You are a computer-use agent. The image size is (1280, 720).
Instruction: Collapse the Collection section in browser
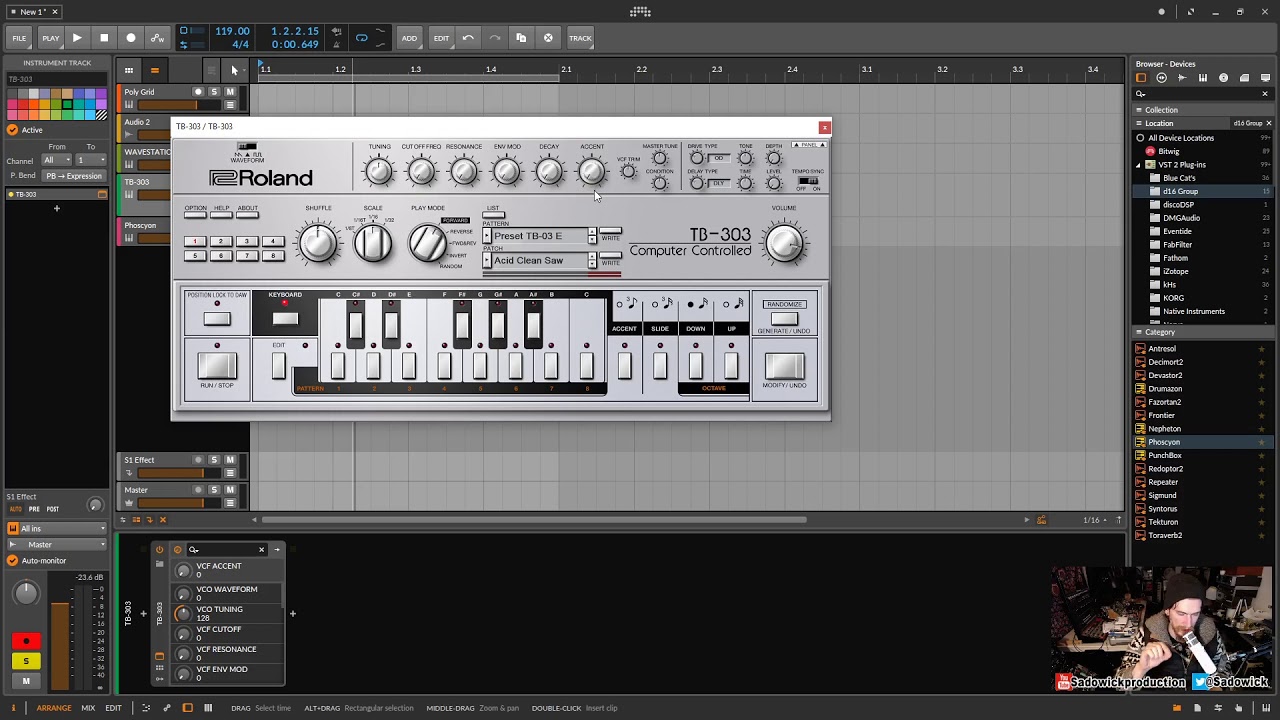point(1140,110)
